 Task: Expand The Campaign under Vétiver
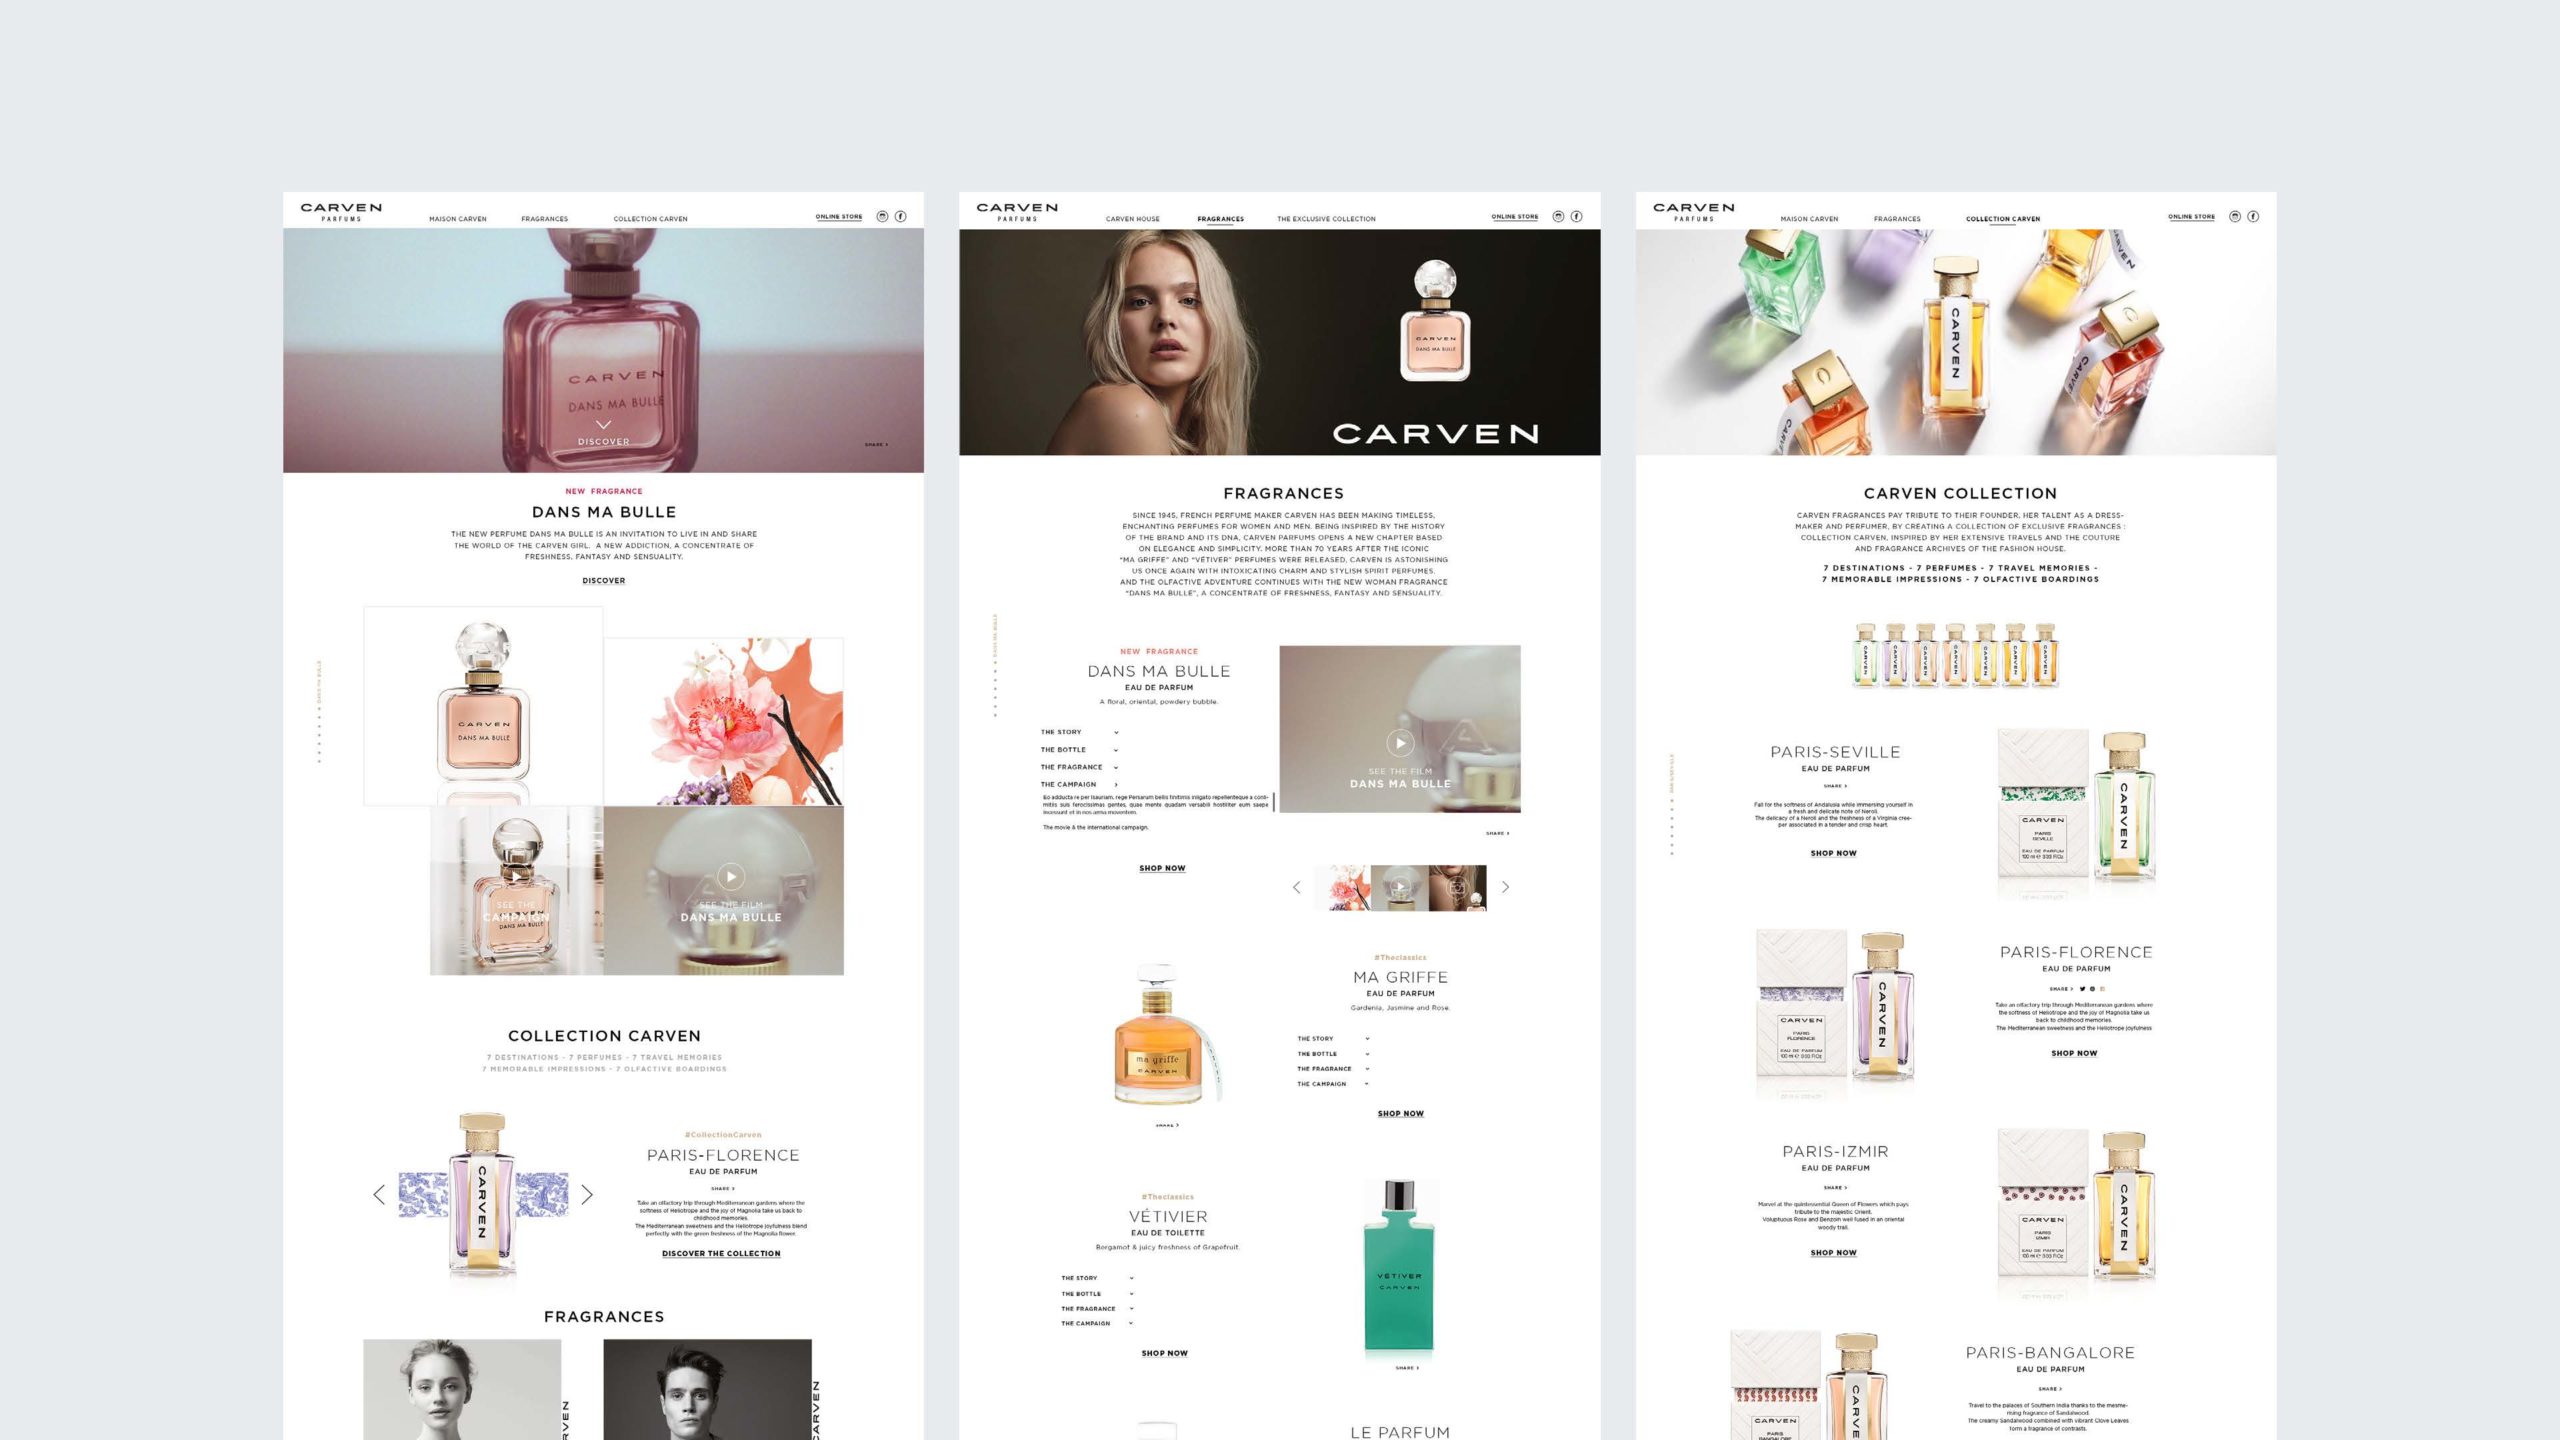[1097, 1323]
